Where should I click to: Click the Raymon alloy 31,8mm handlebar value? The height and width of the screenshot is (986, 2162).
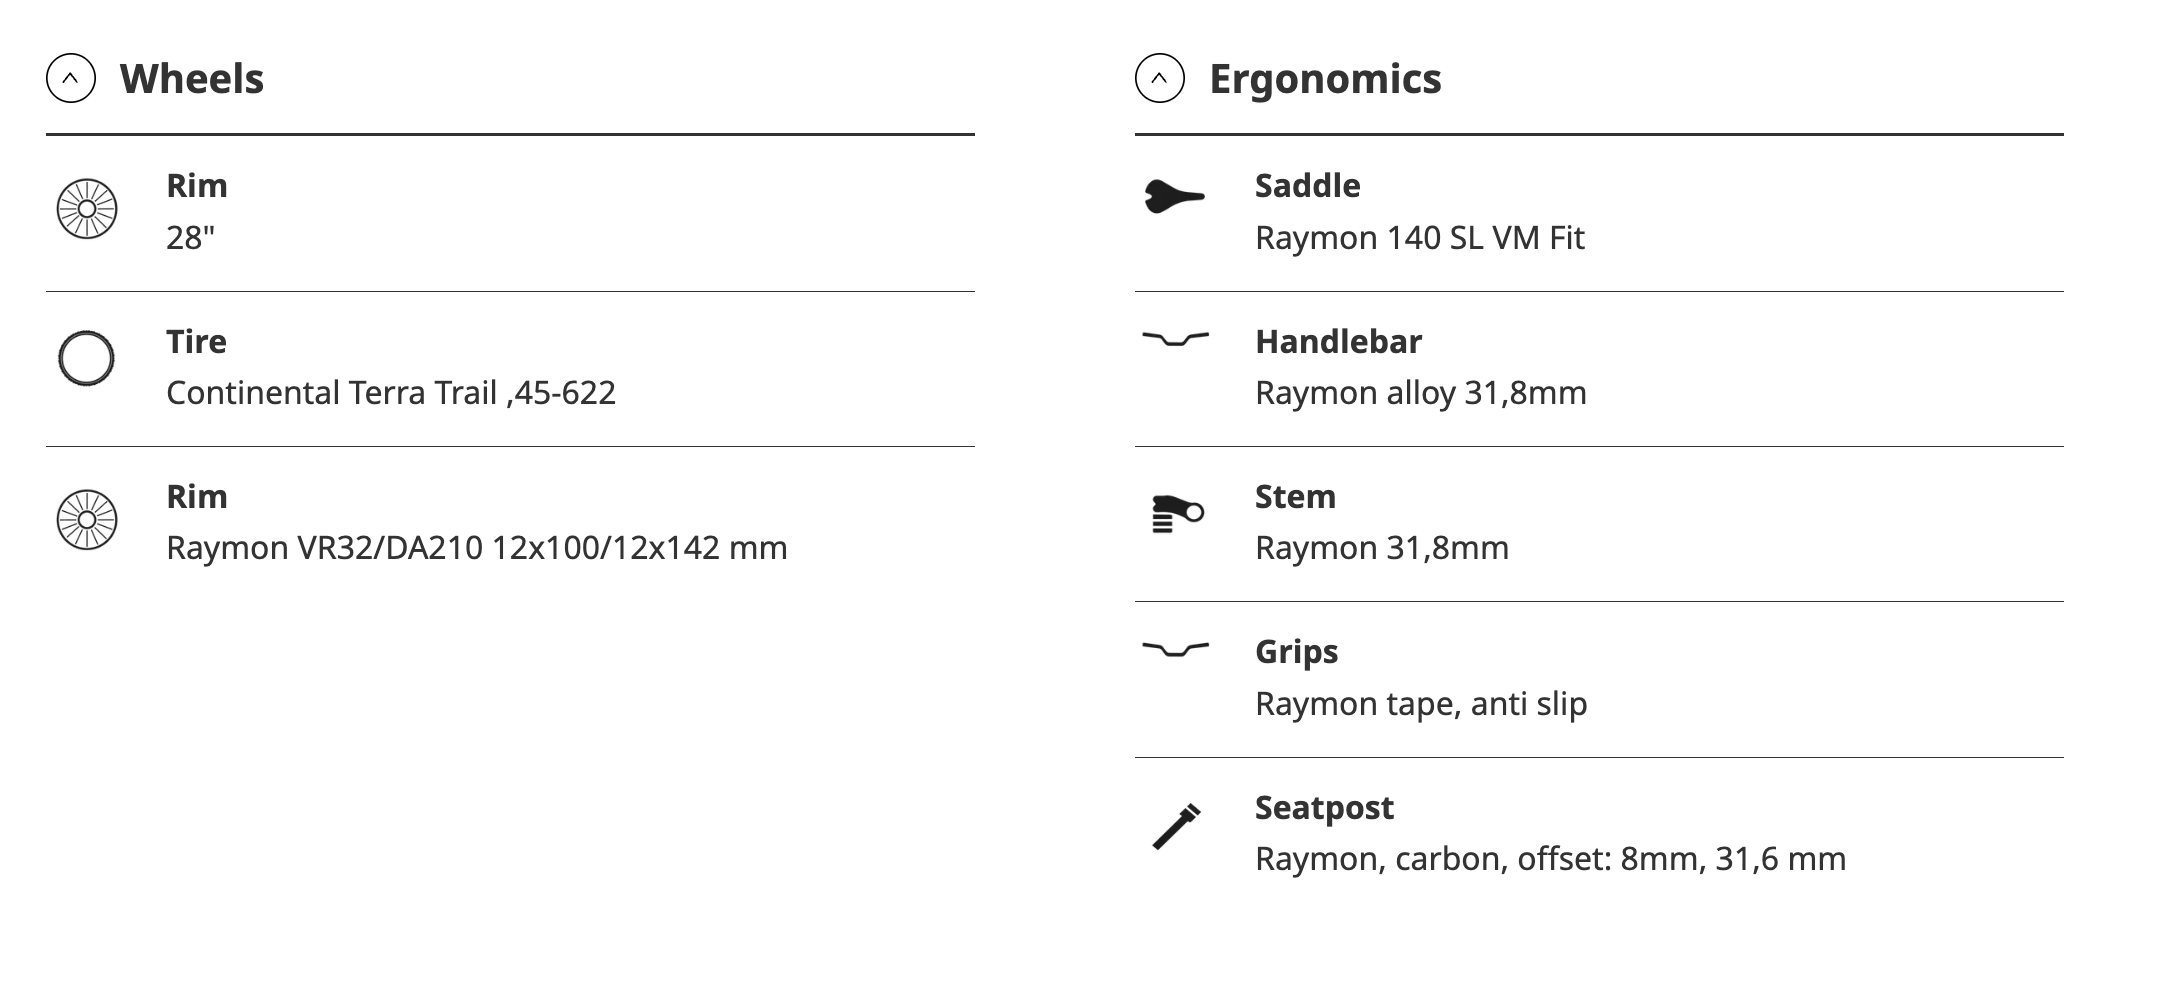pos(1420,393)
